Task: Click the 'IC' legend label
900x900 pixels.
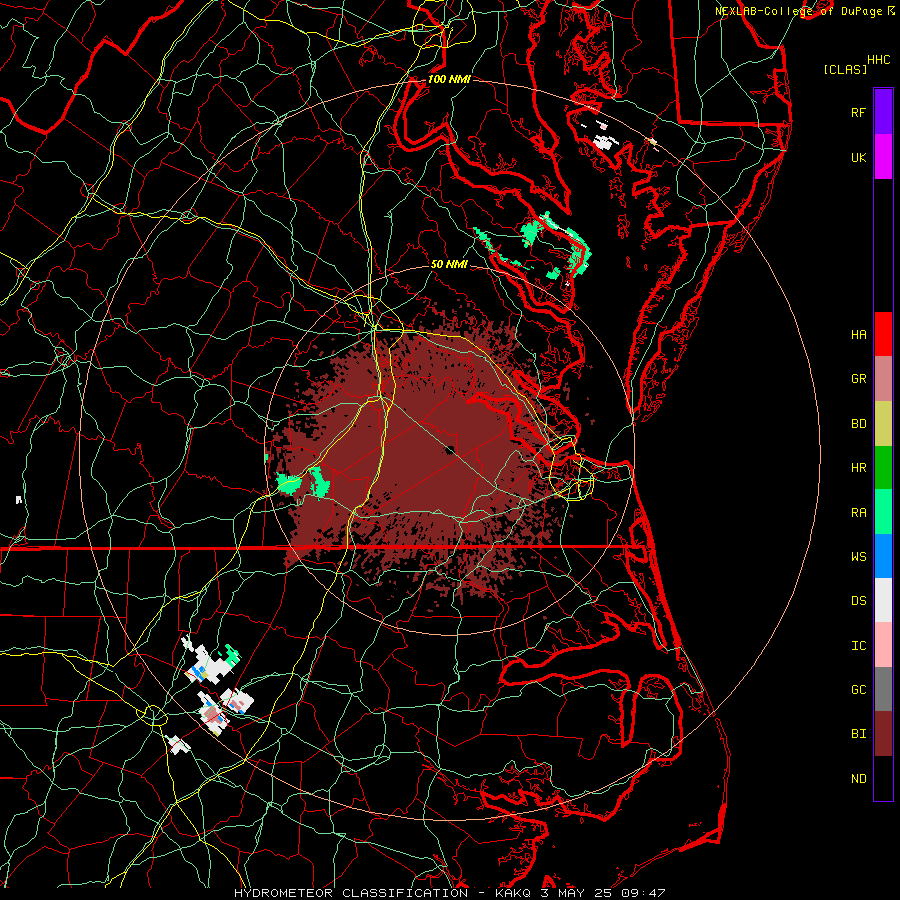Action: [858, 646]
